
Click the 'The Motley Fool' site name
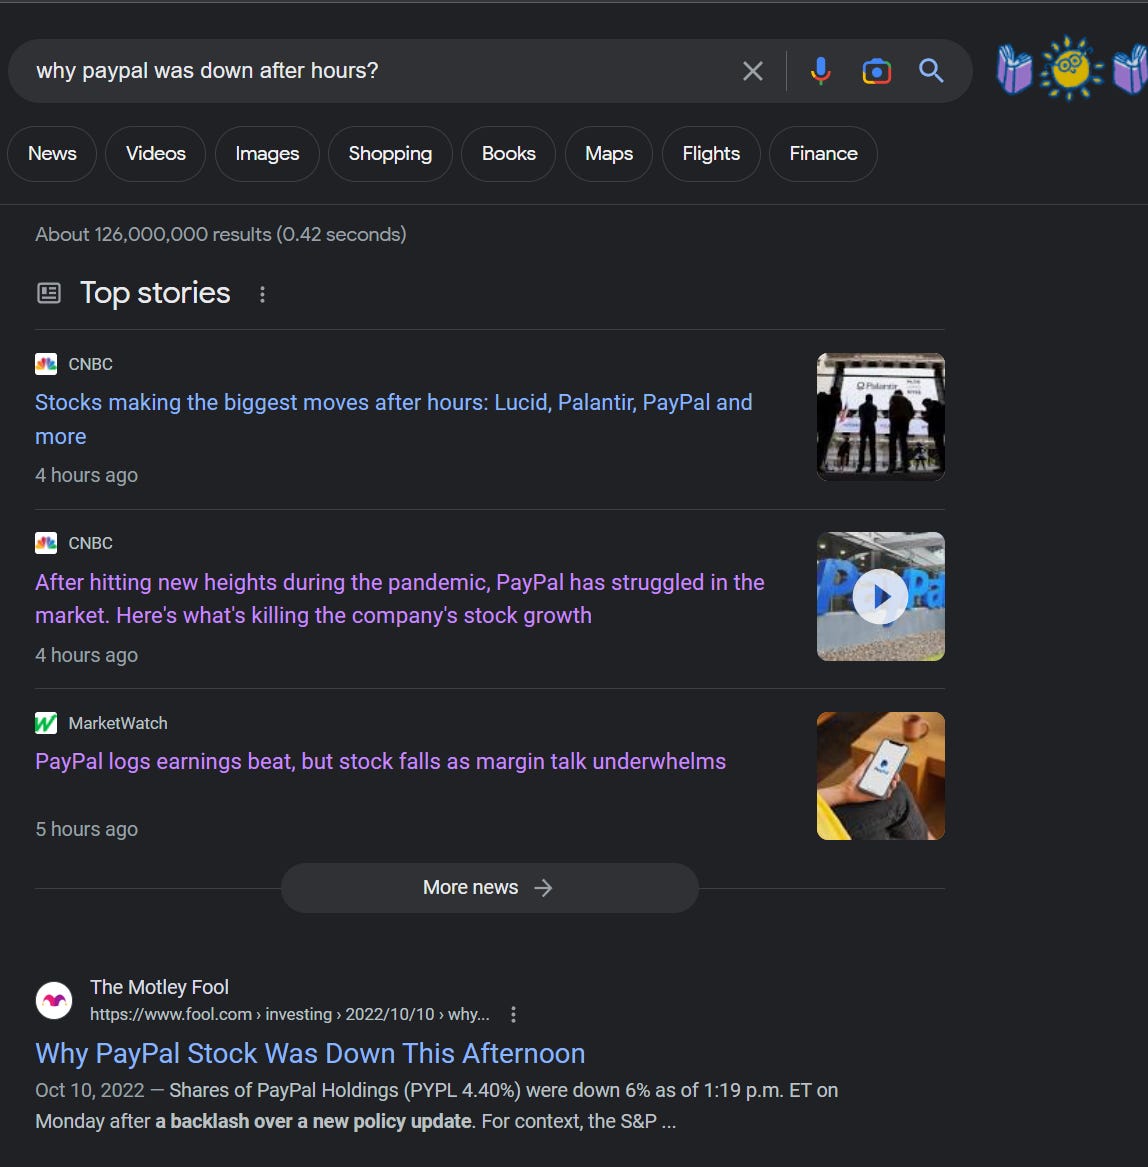(159, 987)
